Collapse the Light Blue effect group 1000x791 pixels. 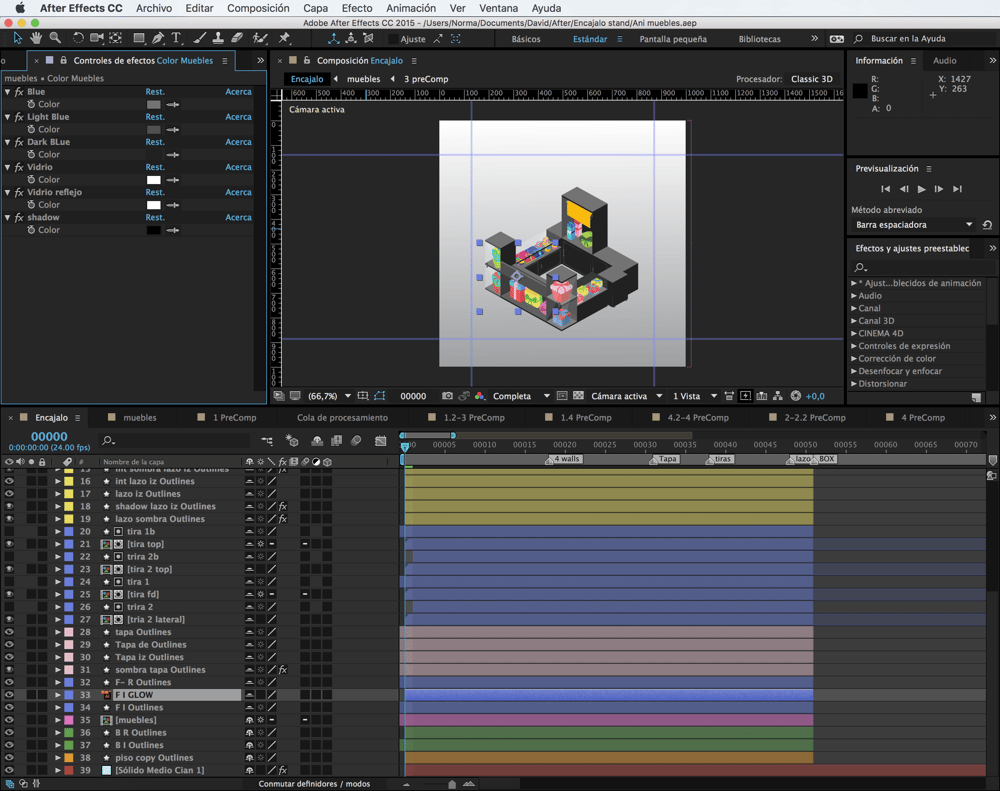[x=8, y=117]
